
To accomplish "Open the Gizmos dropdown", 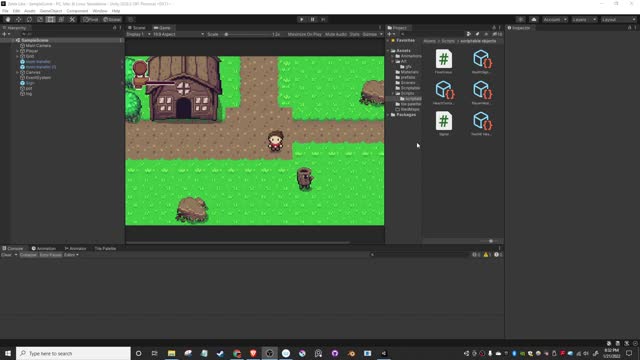I will coord(372,34).
